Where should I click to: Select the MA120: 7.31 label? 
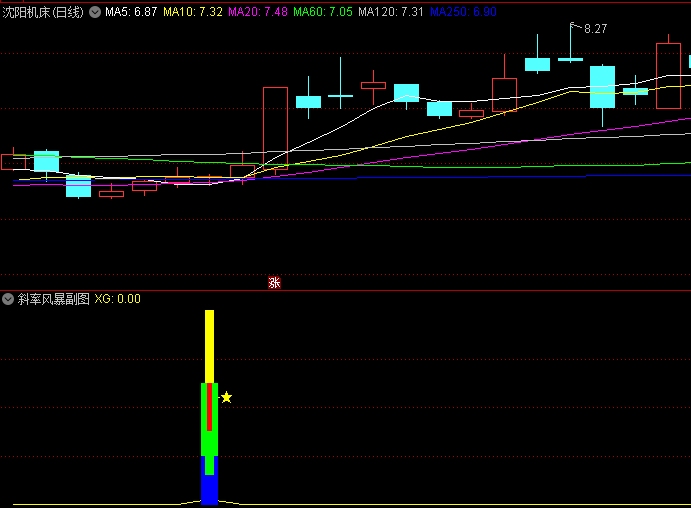390,12
